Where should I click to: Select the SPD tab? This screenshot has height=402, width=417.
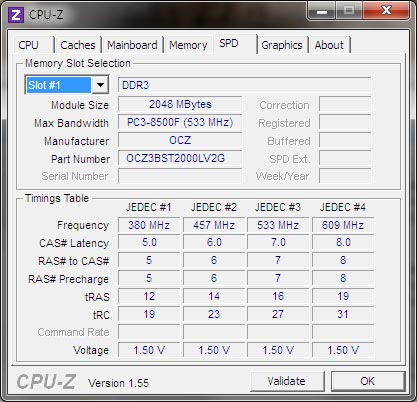tap(234, 44)
